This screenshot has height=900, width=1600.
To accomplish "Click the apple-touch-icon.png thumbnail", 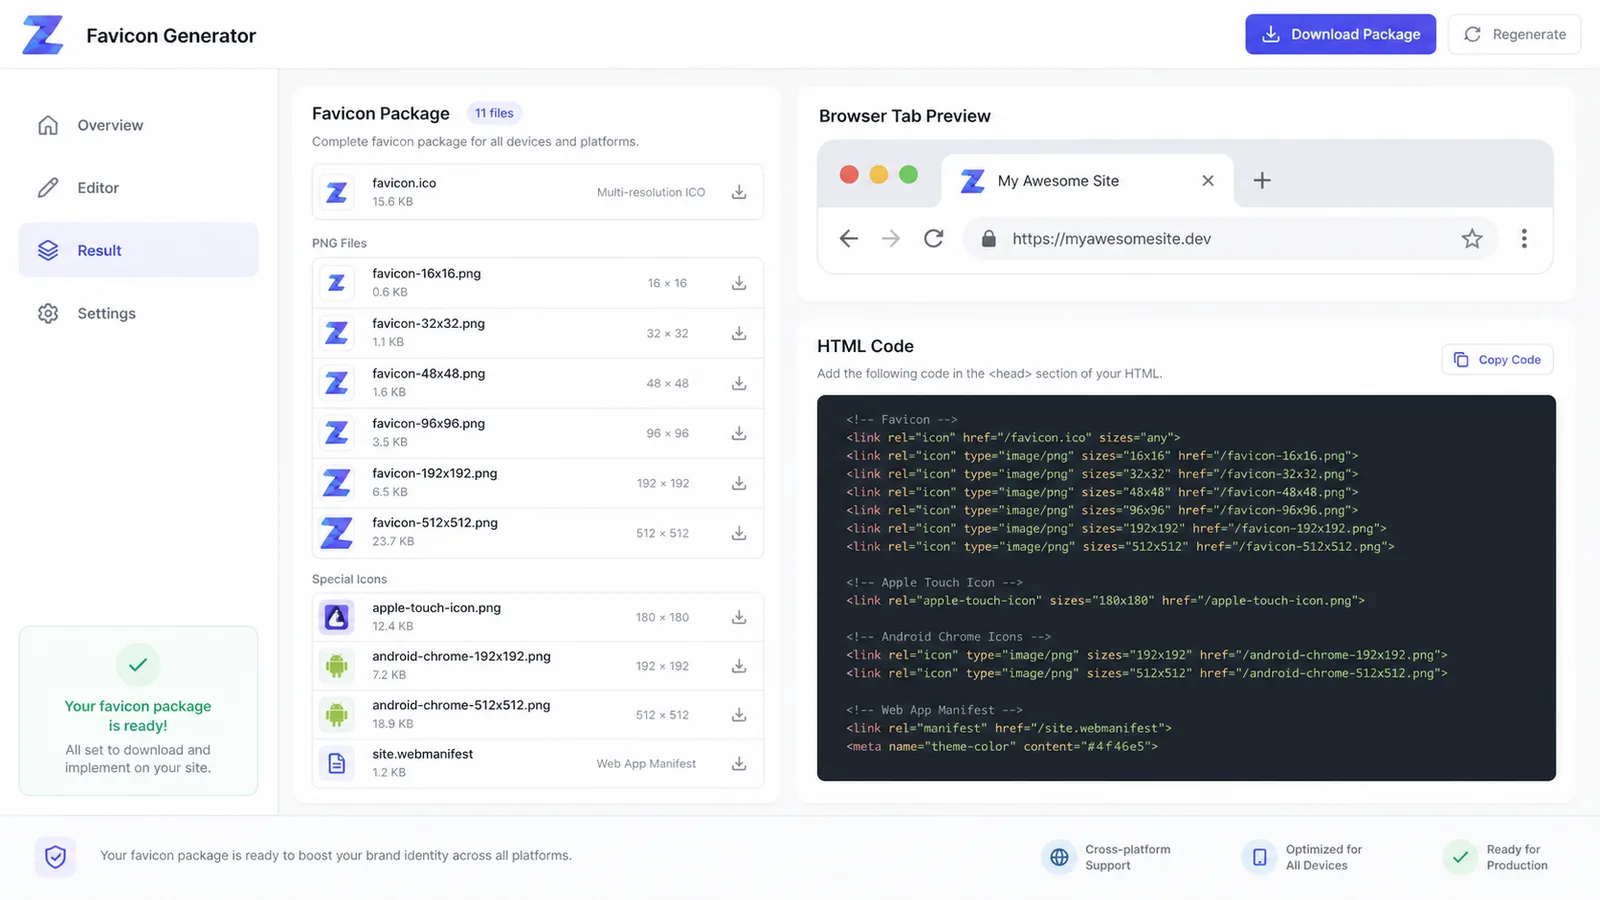I will (337, 617).
